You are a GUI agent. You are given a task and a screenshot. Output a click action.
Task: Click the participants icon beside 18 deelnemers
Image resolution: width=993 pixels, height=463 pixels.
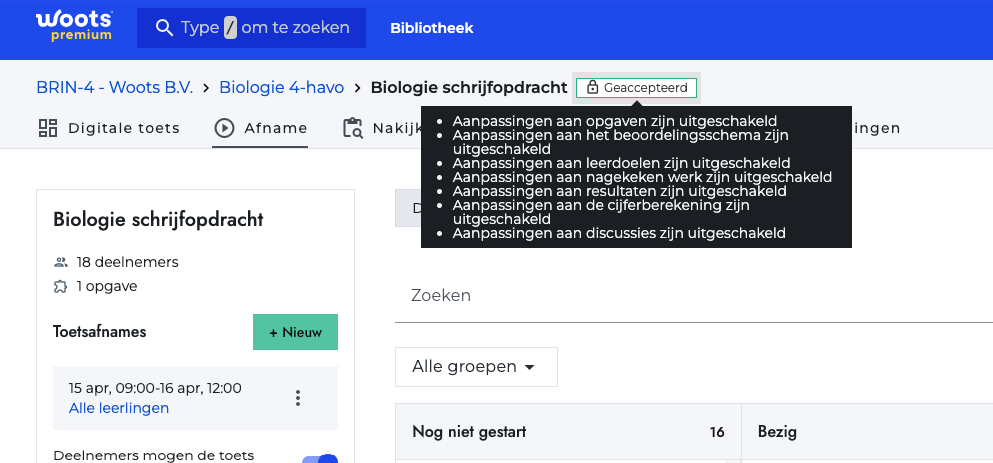61,262
